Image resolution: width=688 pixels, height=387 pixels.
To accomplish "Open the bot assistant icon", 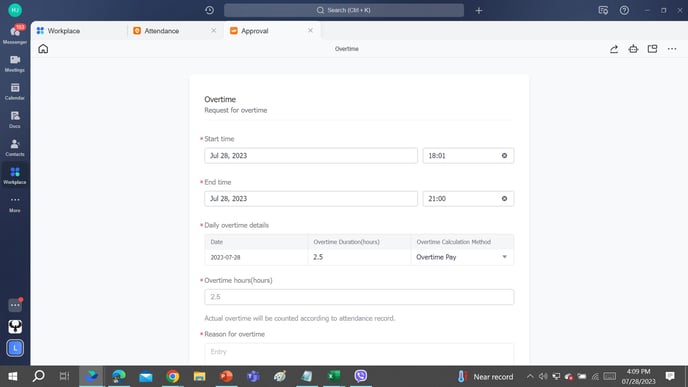I will [633, 49].
